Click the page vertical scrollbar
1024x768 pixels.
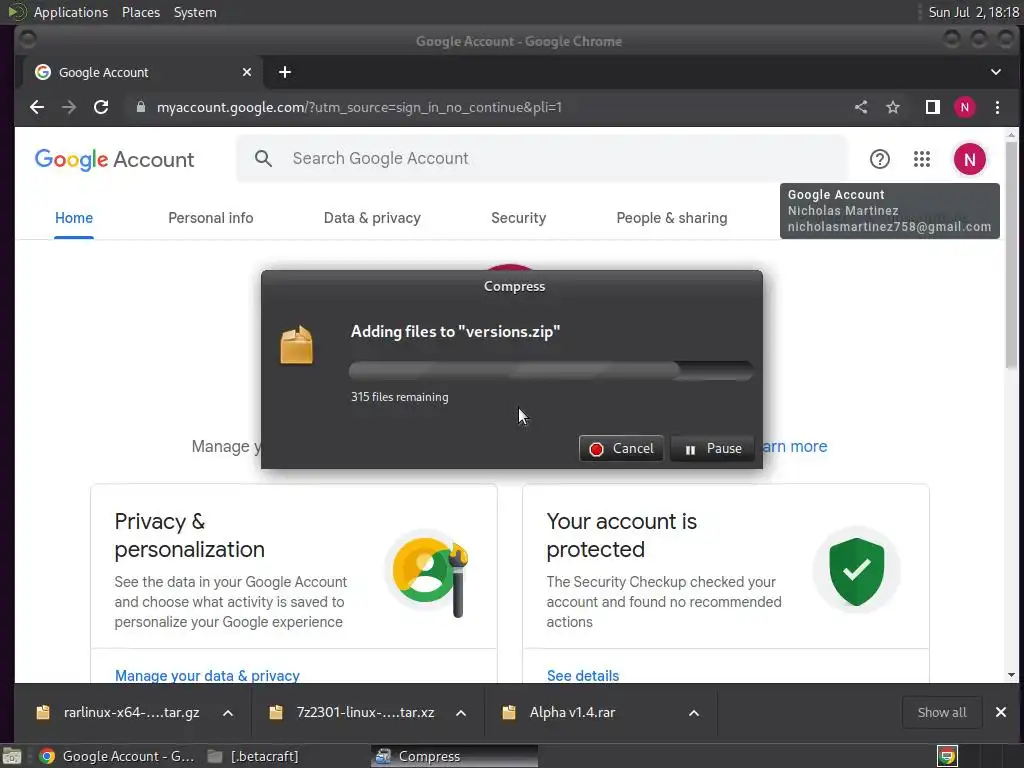coord(1011,255)
